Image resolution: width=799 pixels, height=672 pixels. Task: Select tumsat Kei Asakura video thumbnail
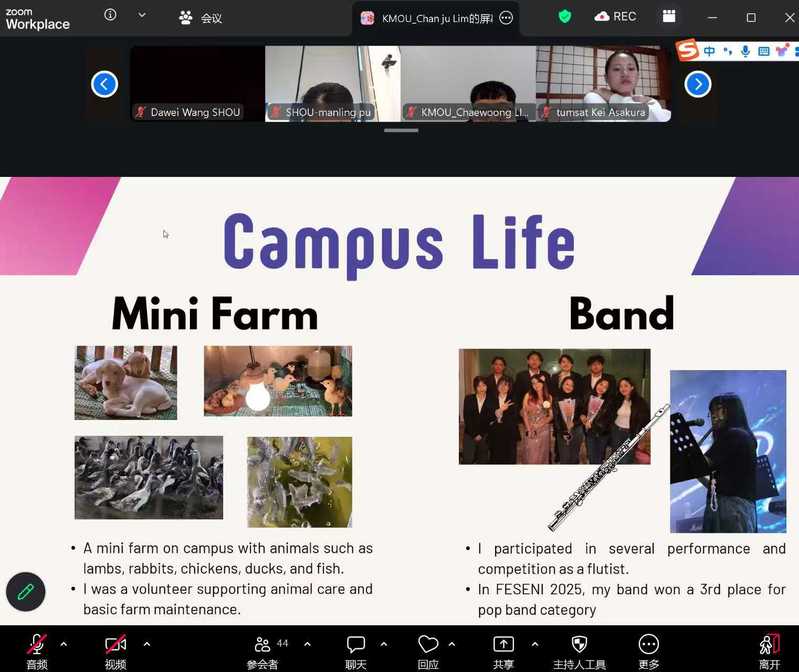pos(603,85)
